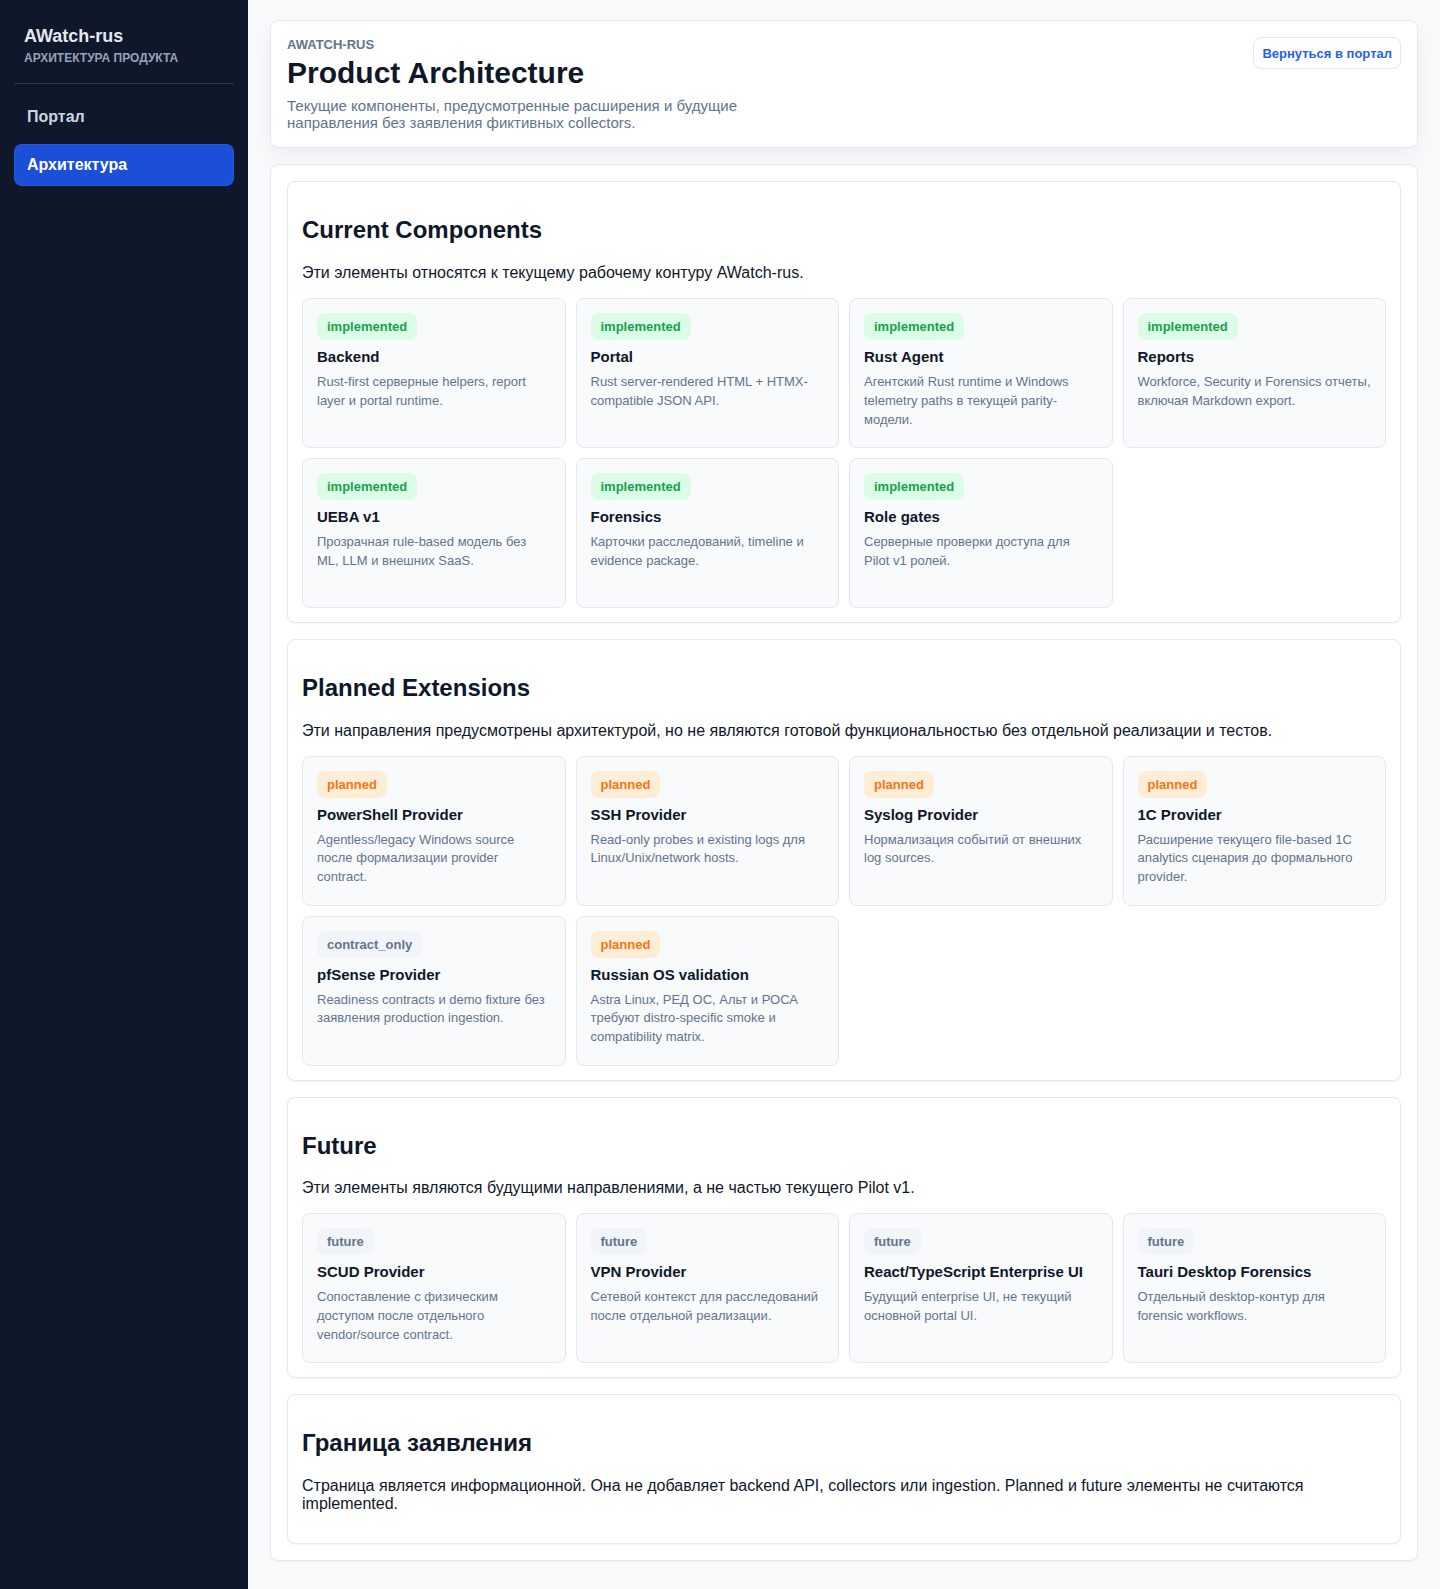Click the AWATCH-RUS label above the page title
Image resolution: width=1440 pixels, height=1589 pixels.
point(330,45)
